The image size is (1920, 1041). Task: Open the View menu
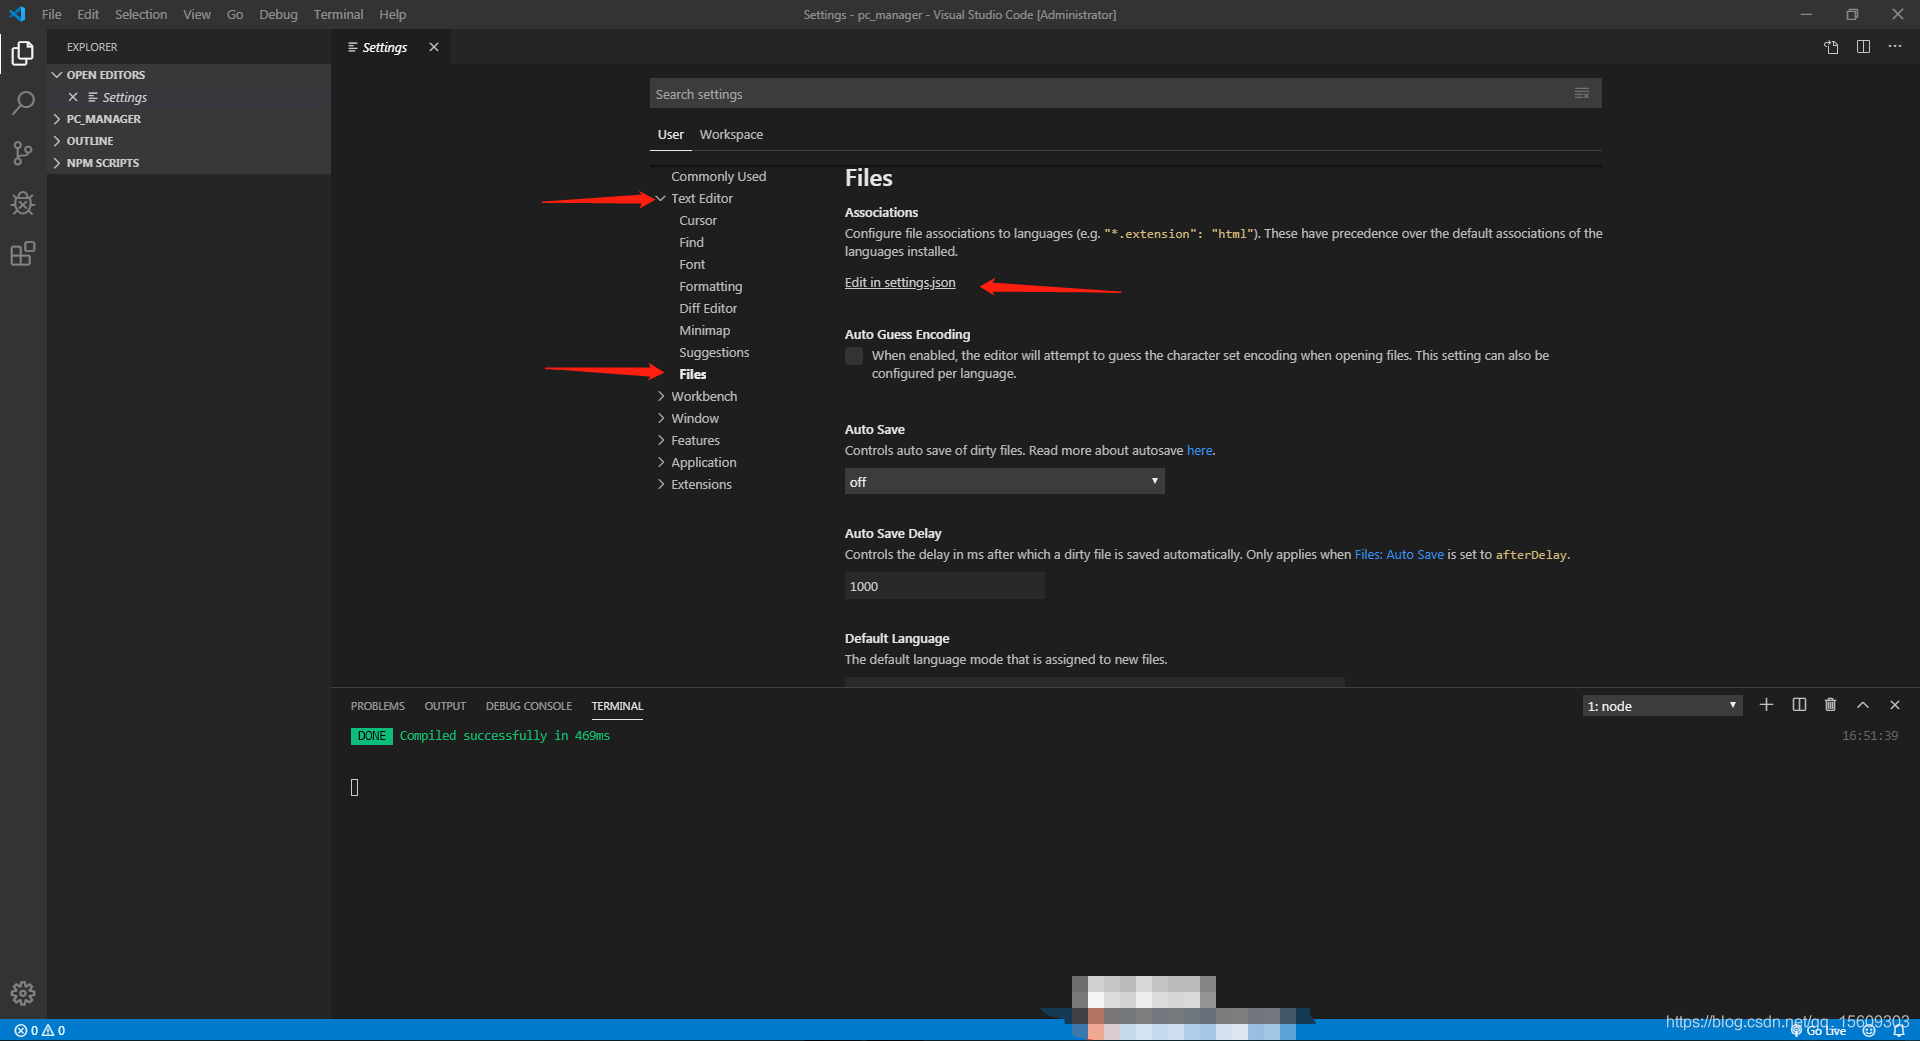[x=197, y=14]
